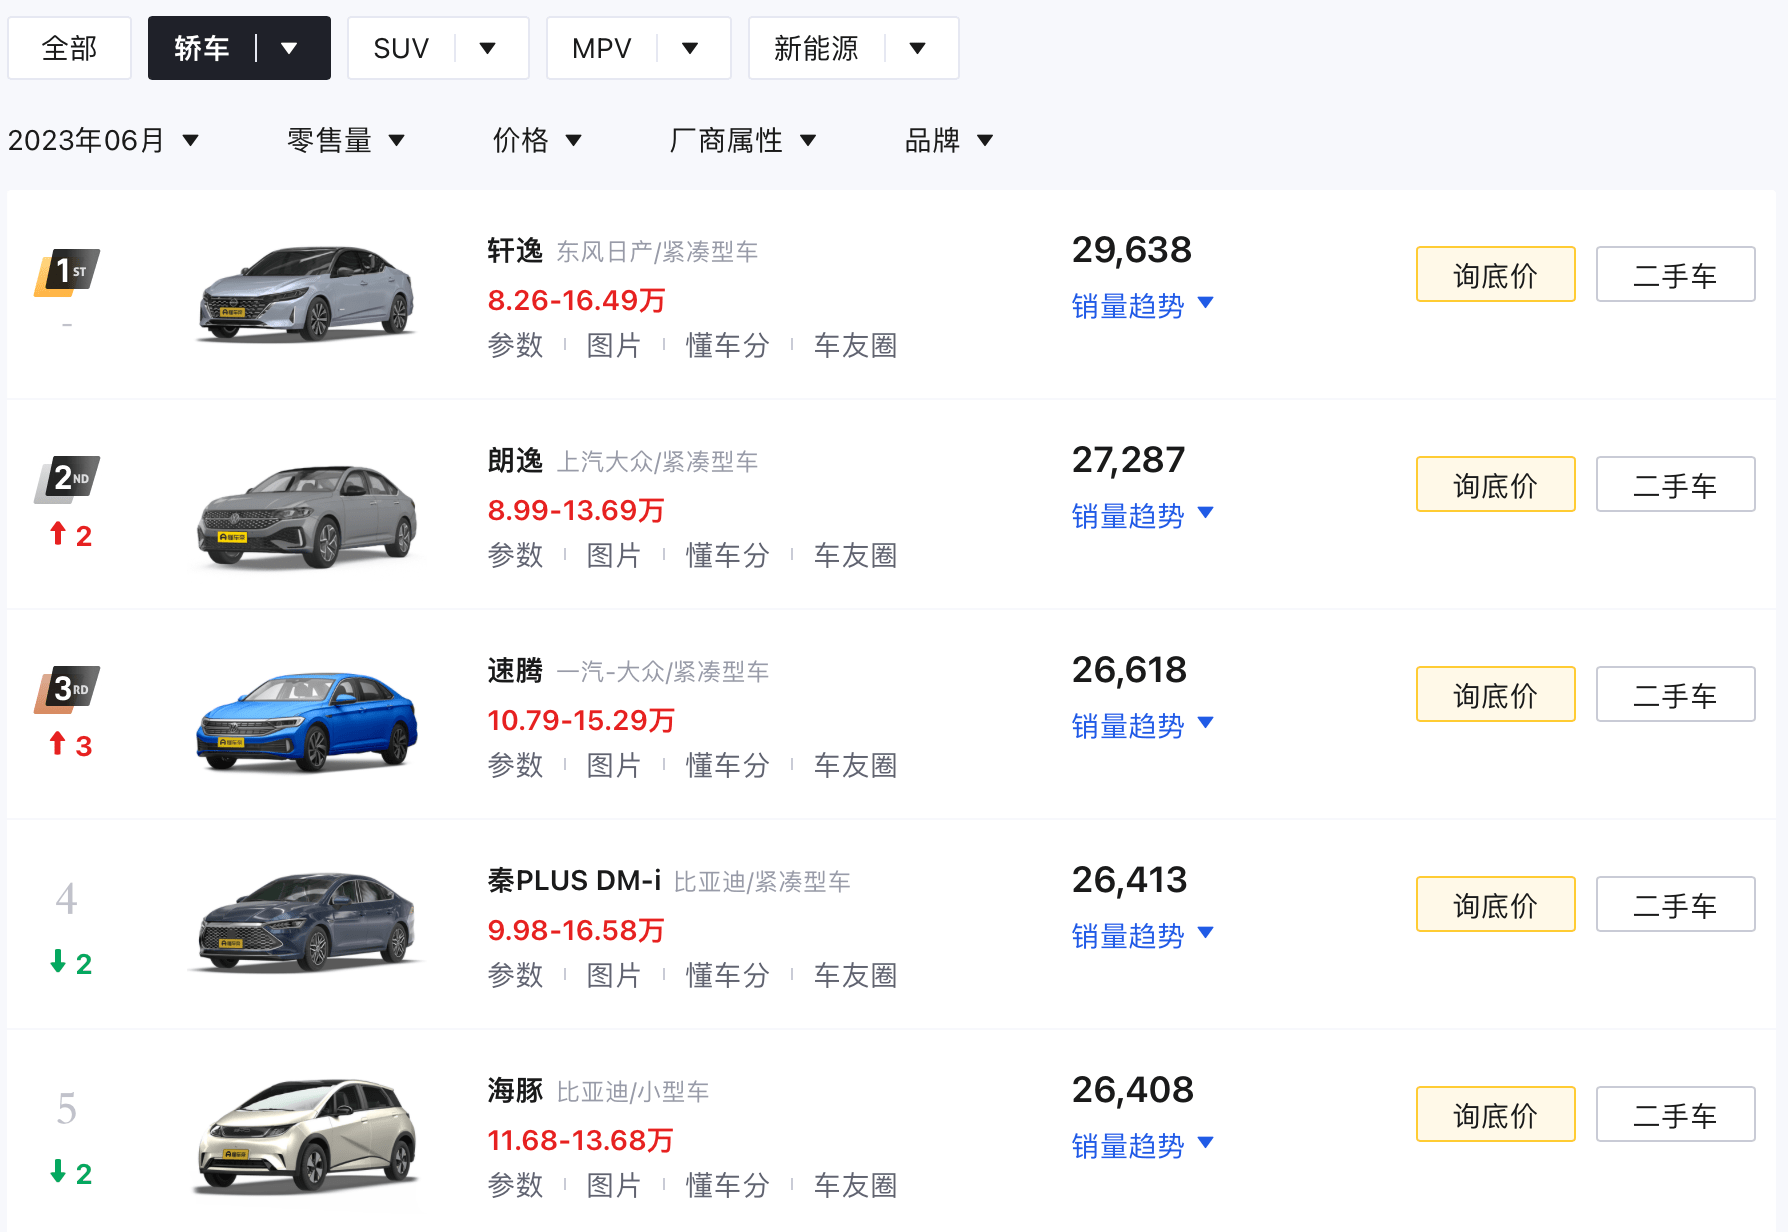1788x1232 pixels.
Task: Open 车友圈 link for 海豚
Action: click(x=855, y=1185)
